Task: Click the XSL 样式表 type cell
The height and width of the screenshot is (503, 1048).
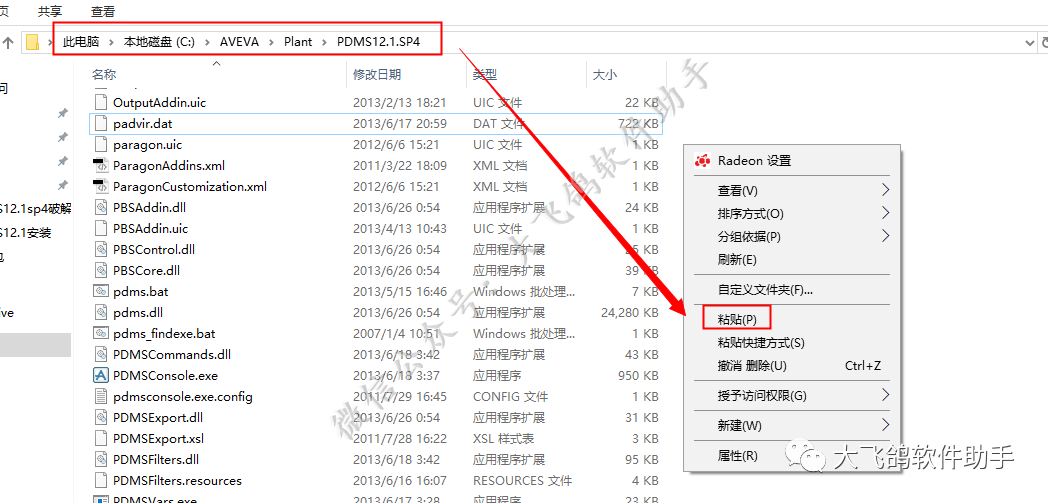Action: (x=503, y=438)
